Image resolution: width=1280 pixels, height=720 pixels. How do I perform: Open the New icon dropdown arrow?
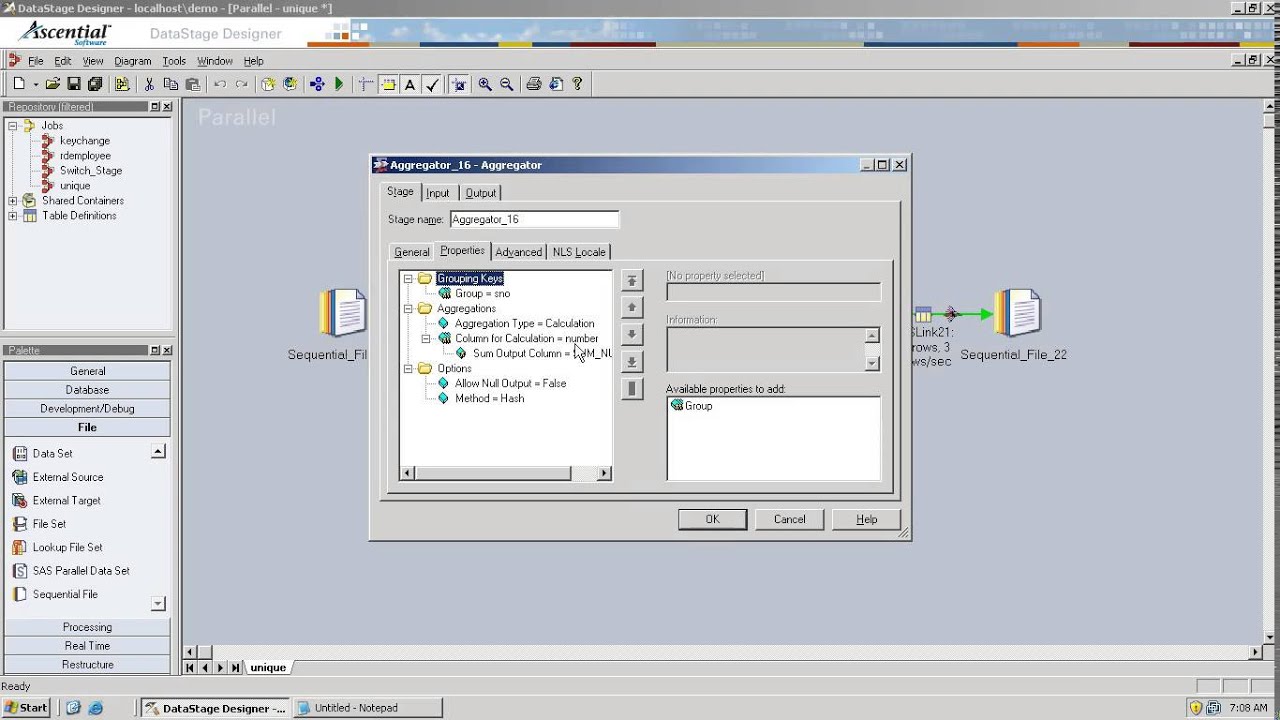tap(35, 85)
